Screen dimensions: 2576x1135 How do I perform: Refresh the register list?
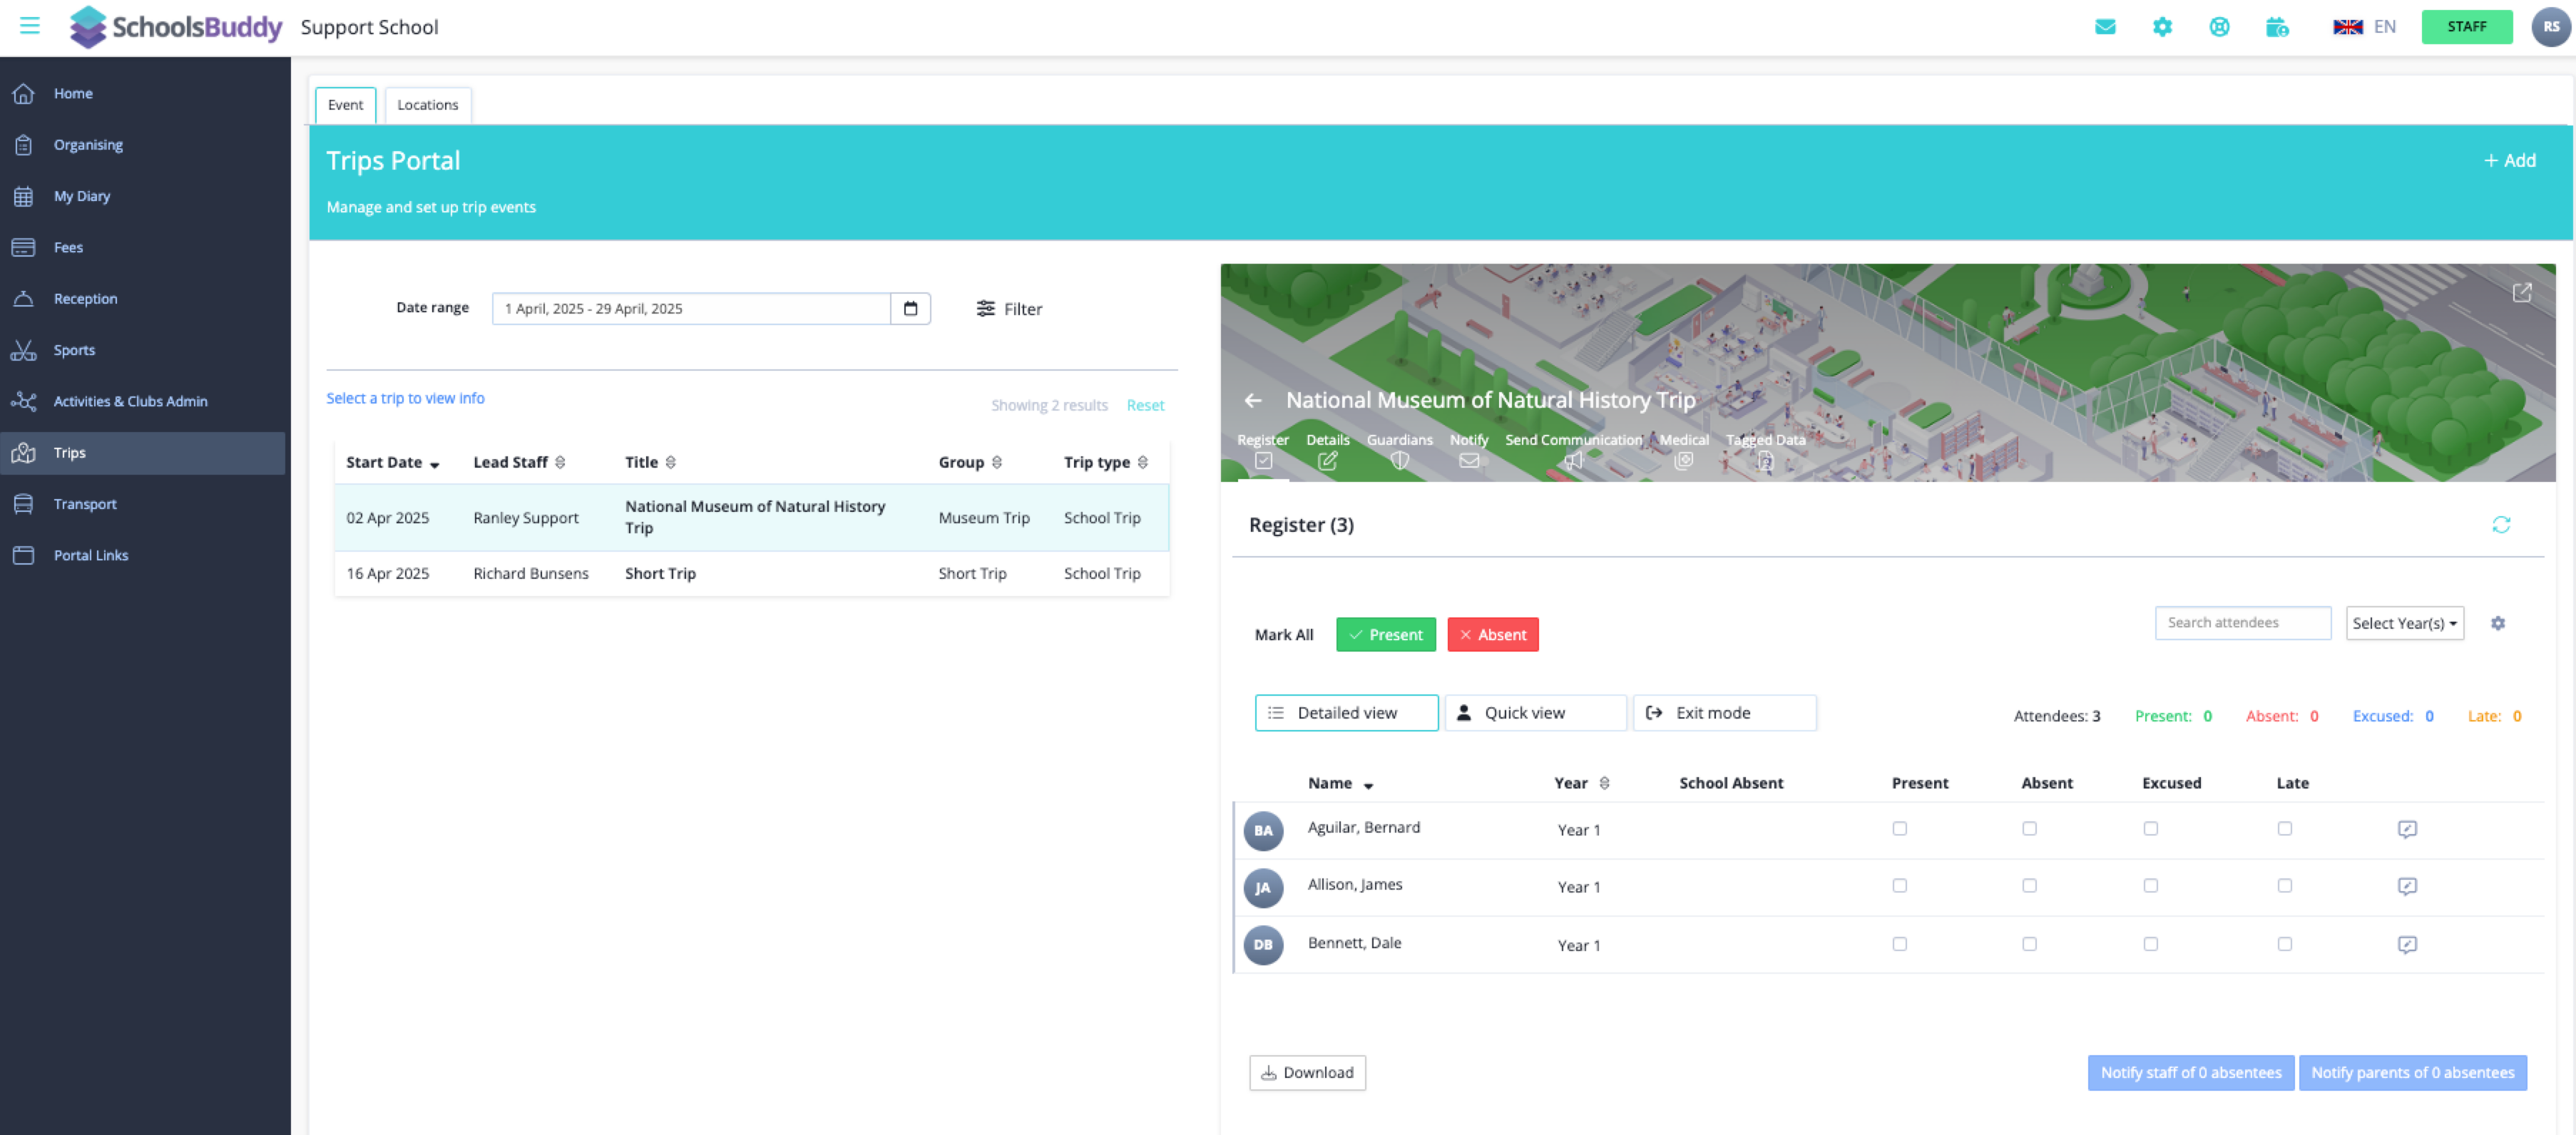coord(2501,525)
